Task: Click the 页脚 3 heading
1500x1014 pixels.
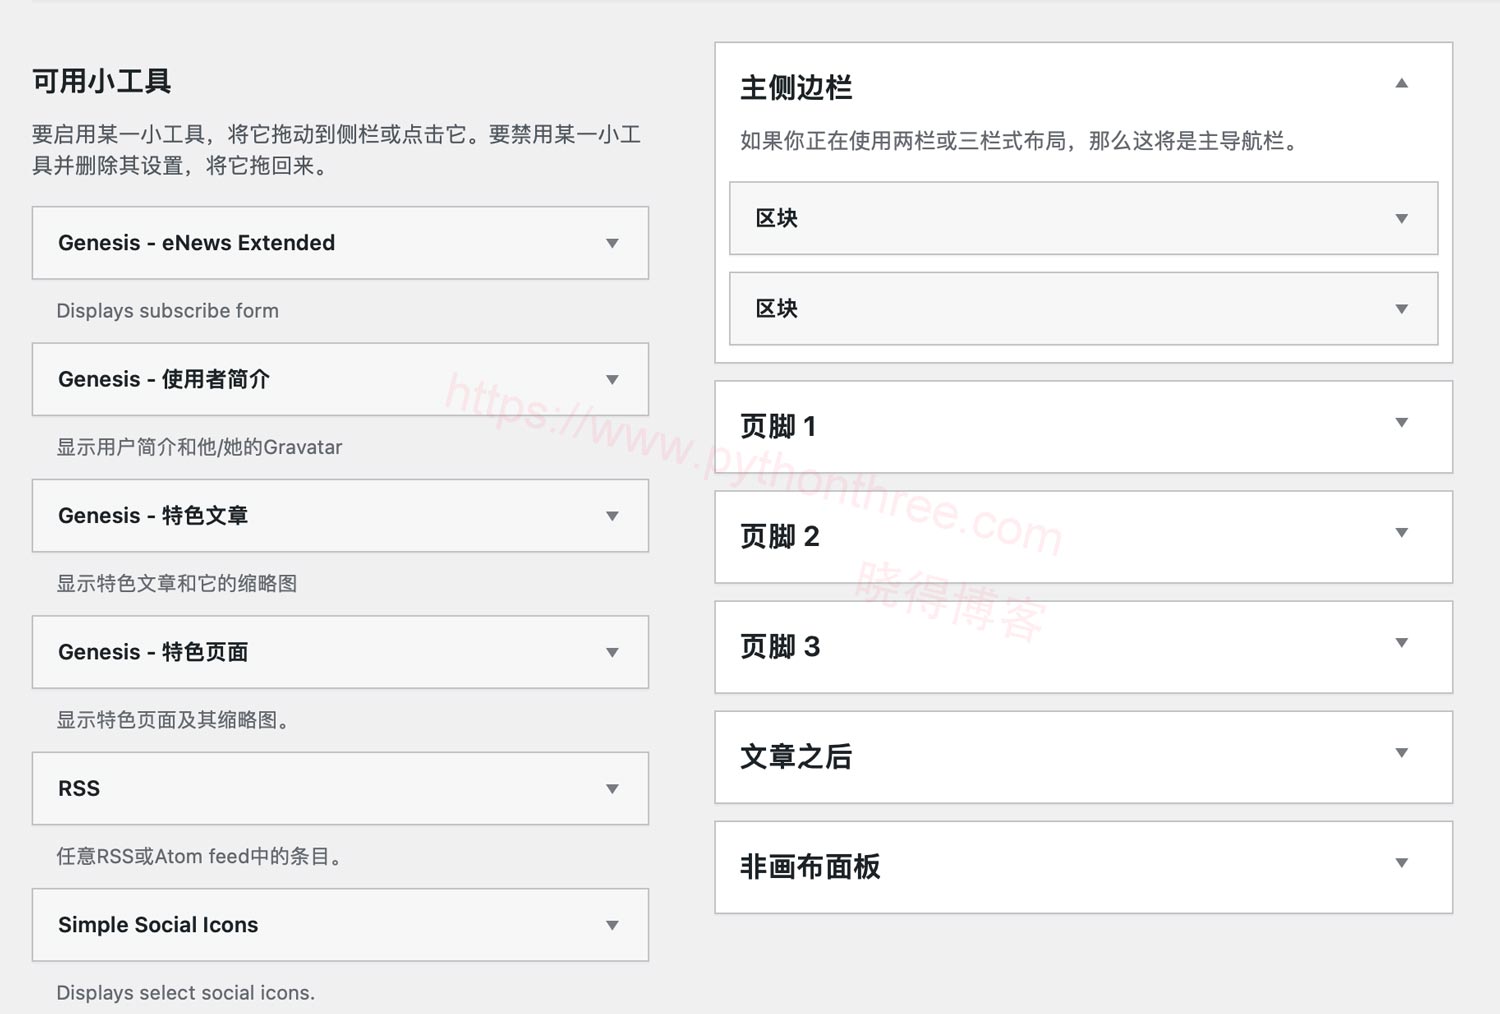Action: [780, 647]
